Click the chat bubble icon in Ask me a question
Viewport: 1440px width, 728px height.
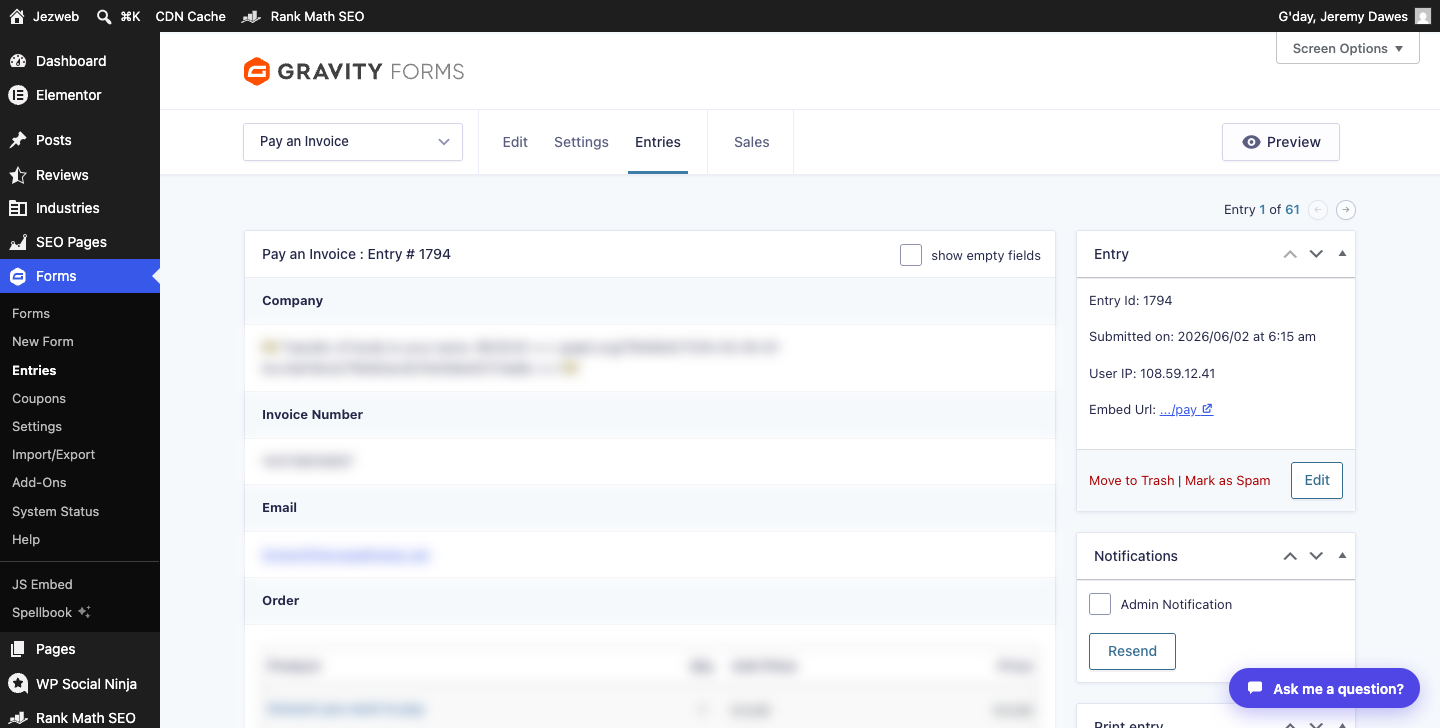pos(1254,688)
